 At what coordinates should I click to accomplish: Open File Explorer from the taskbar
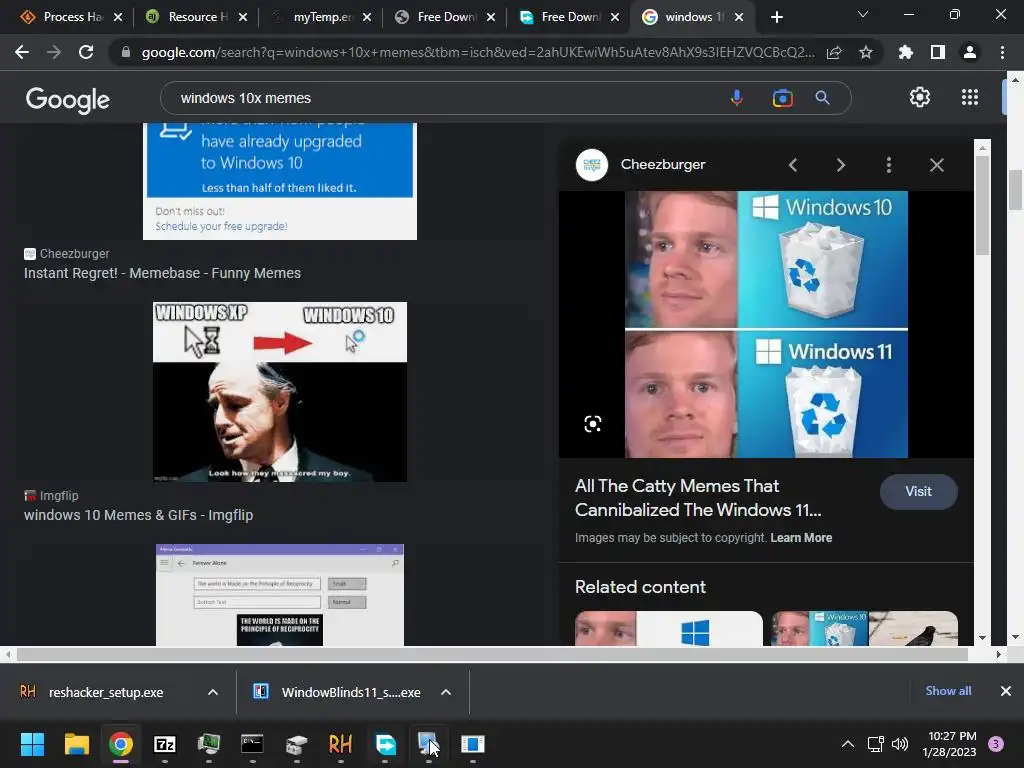pos(76,744)
